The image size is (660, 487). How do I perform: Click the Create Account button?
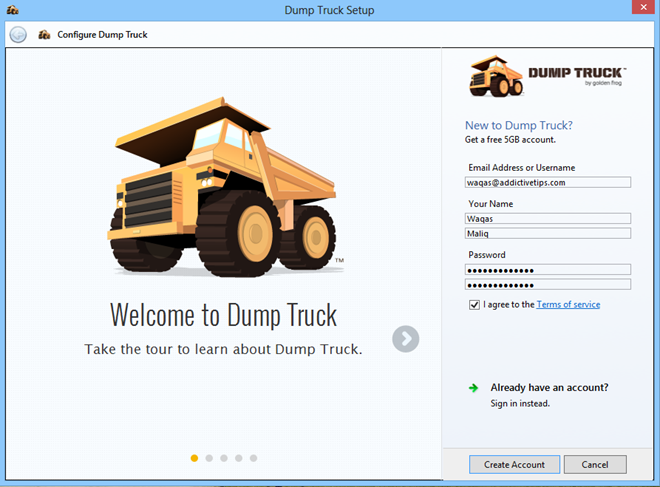514,464
